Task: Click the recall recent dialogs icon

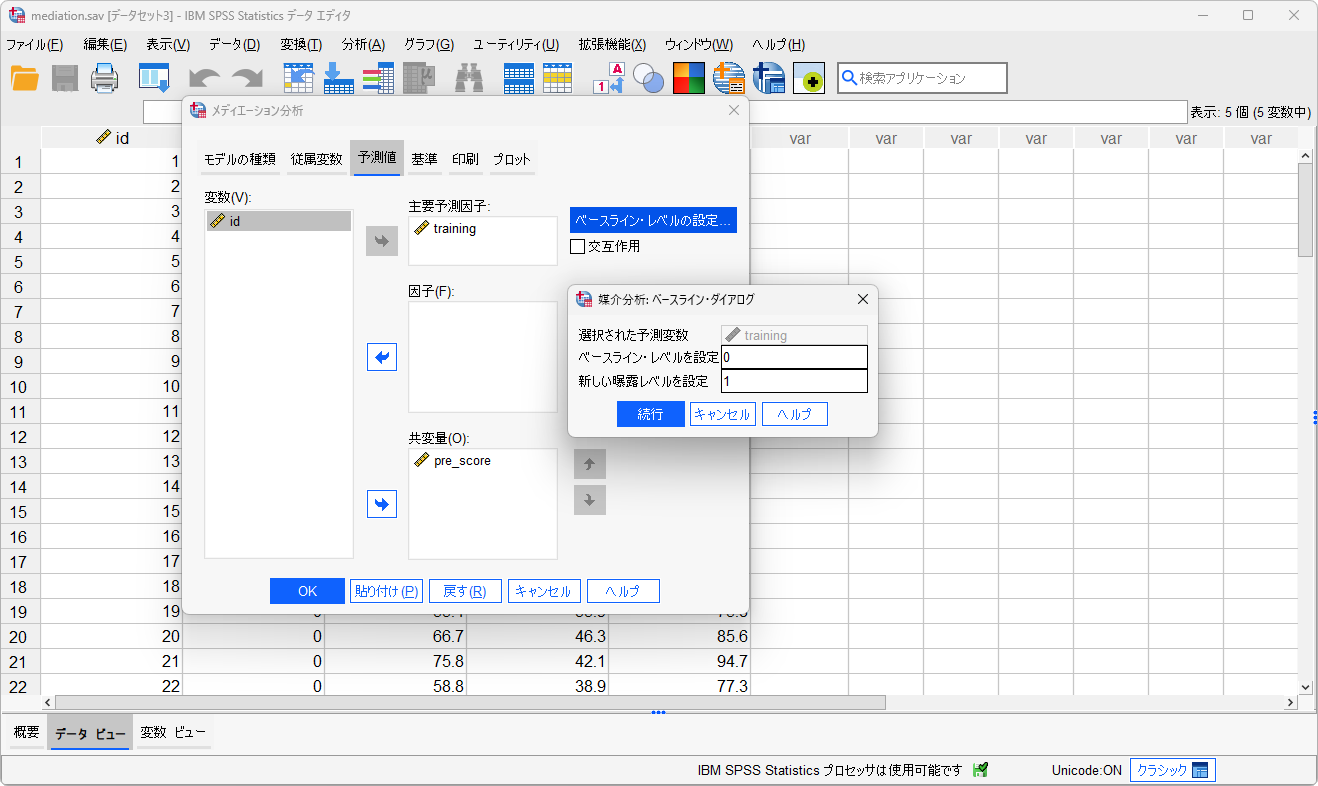Action: (154, 78)
